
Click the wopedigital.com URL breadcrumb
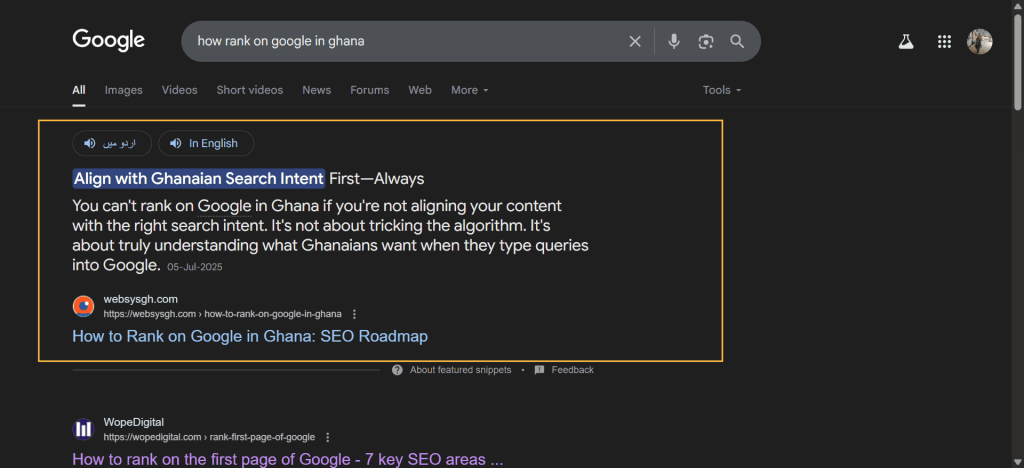pyautogui.click(x=209, y=437)
